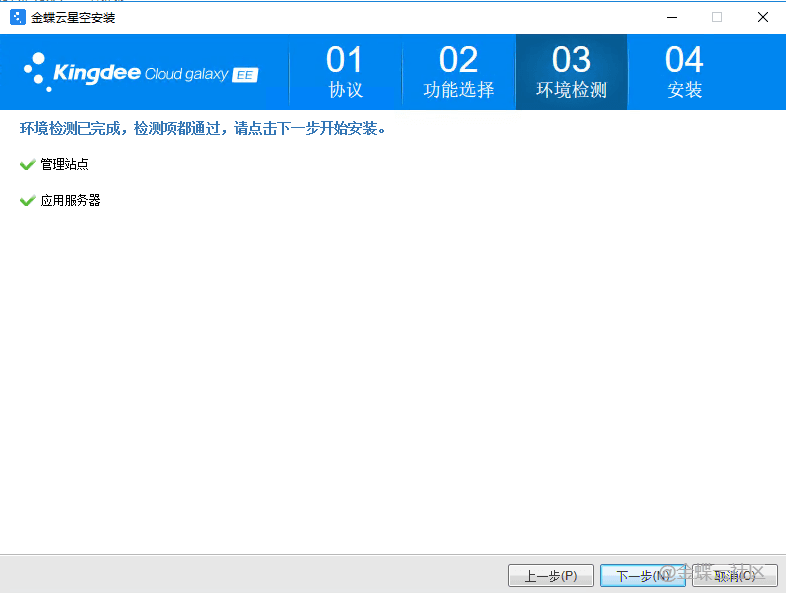This screenshot has width=786, height=593.
Task: Click the 金蝶云星空安装 window title
Action: [73, 18]
